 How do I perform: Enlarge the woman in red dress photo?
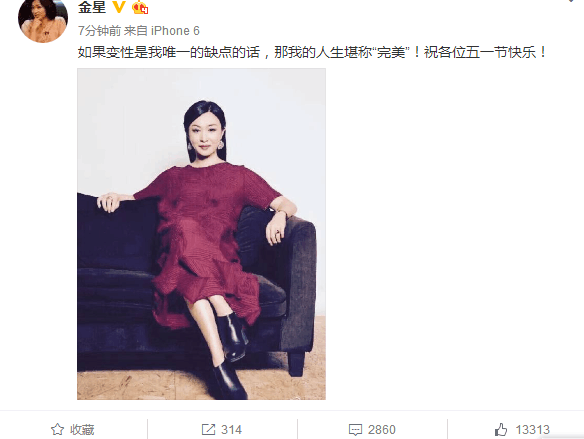(x=201, y=234)
